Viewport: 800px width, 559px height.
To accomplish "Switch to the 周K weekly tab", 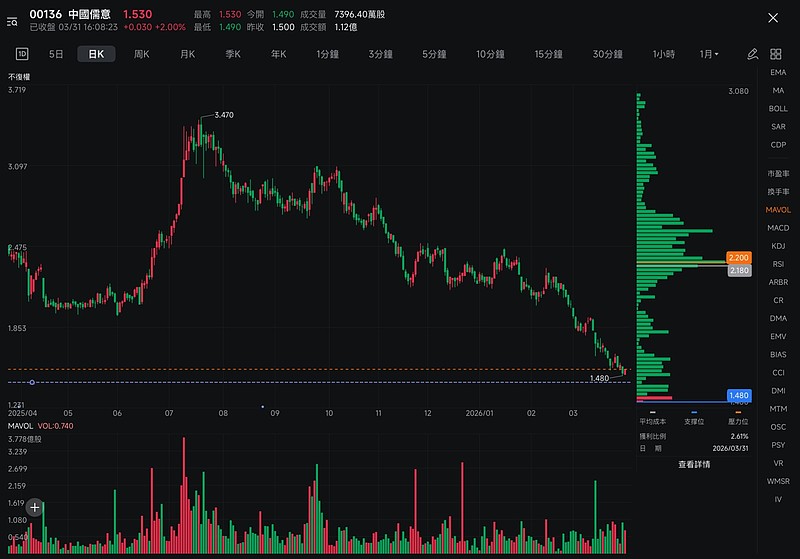I will [142, 54].
